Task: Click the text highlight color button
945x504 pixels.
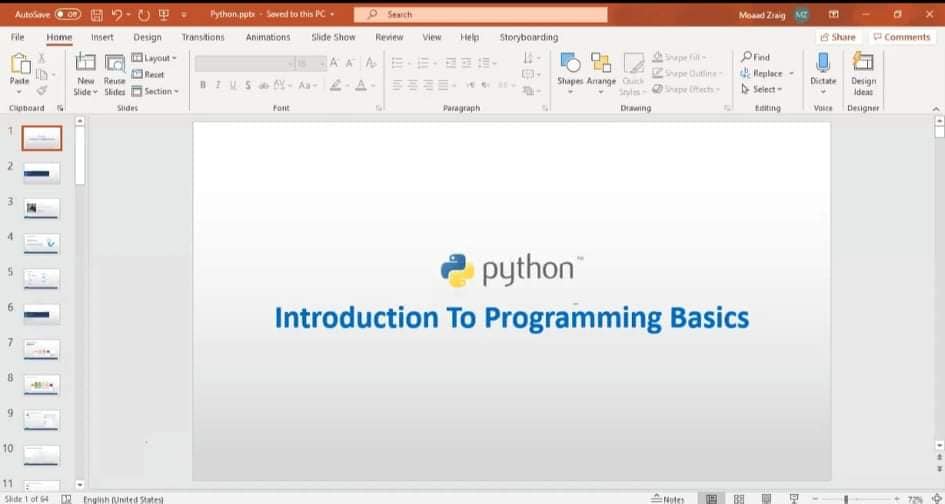Action: click(336, 85)
